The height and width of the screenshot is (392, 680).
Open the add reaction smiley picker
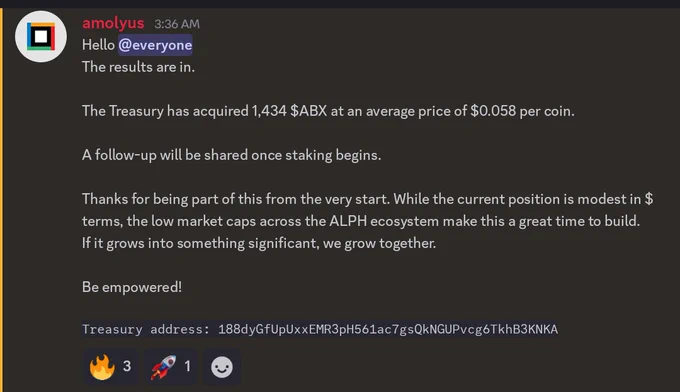(222, 367)
